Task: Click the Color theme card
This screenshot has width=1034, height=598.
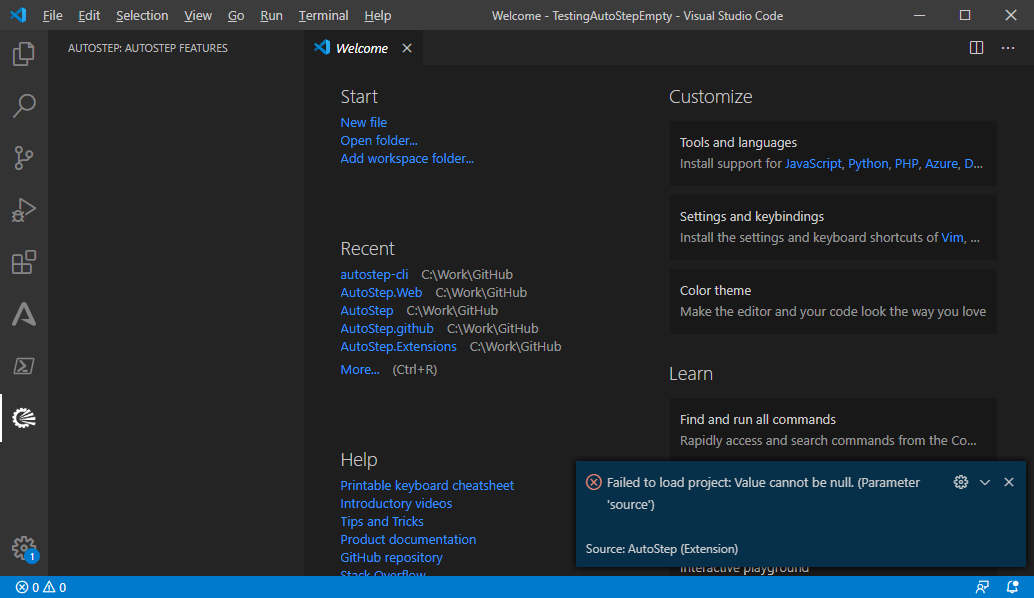Action: tap(833, 301)
